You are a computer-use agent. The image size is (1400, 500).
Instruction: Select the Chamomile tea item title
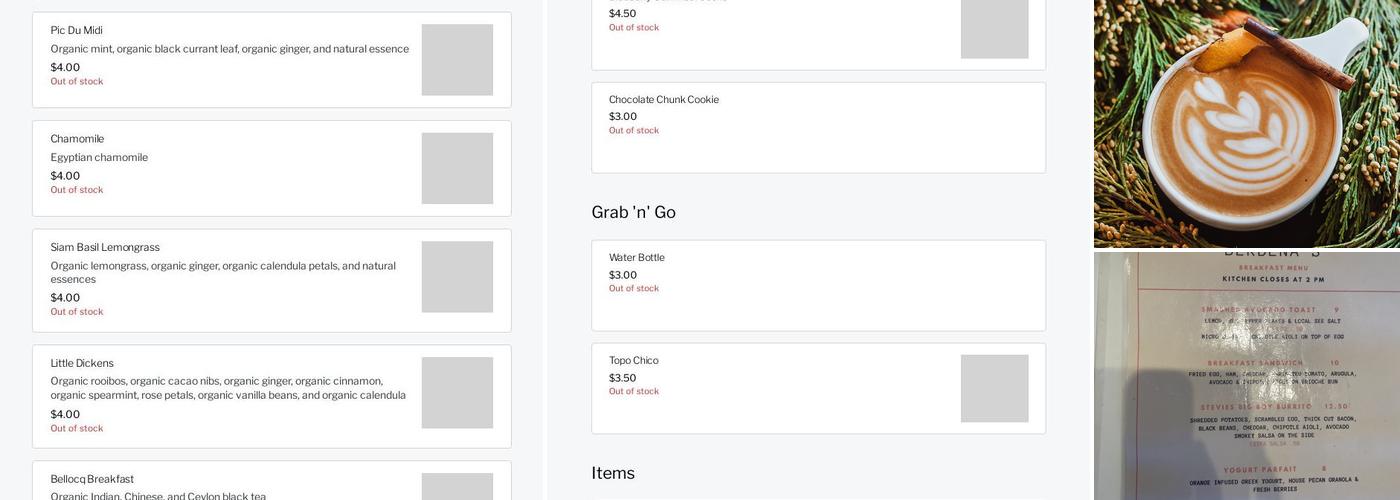point(77,139)
